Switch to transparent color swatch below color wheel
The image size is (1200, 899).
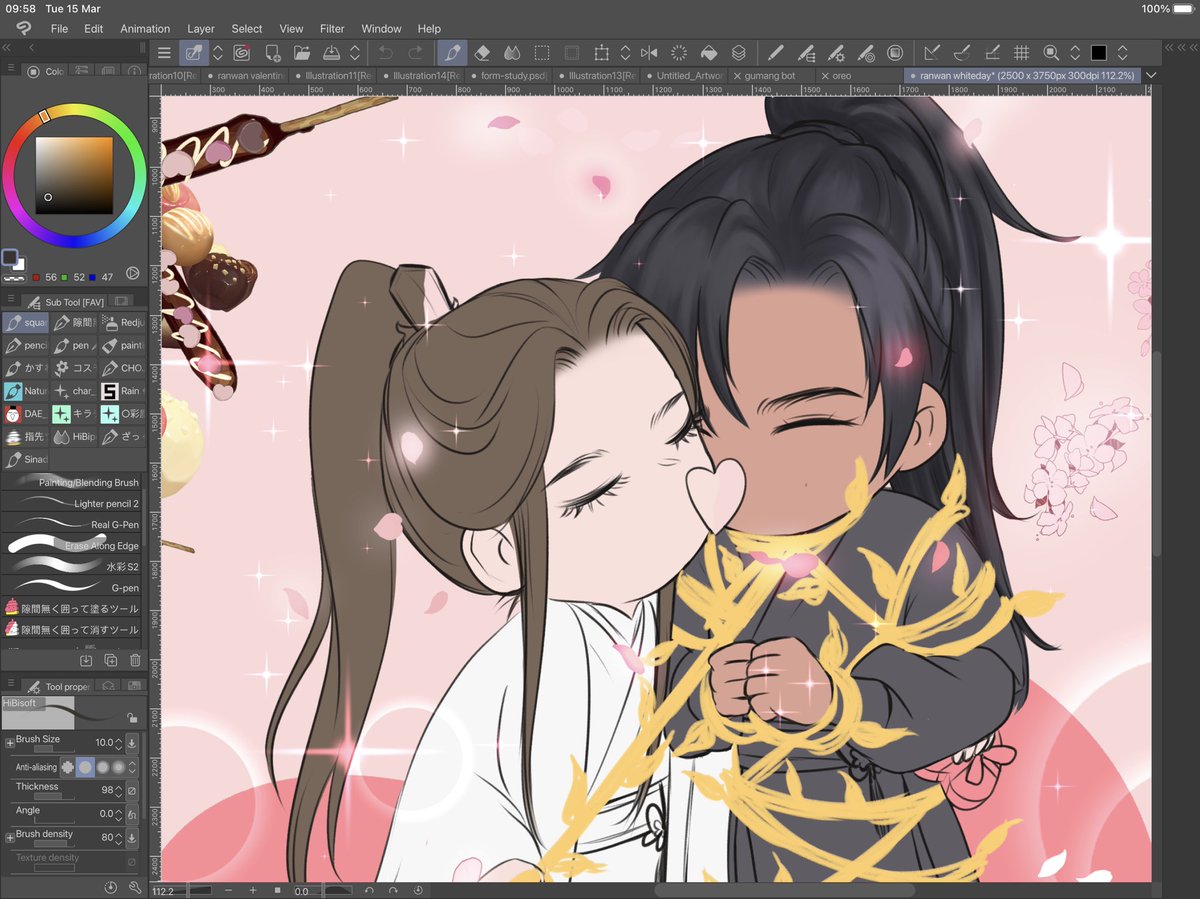[x=12, y=276]
